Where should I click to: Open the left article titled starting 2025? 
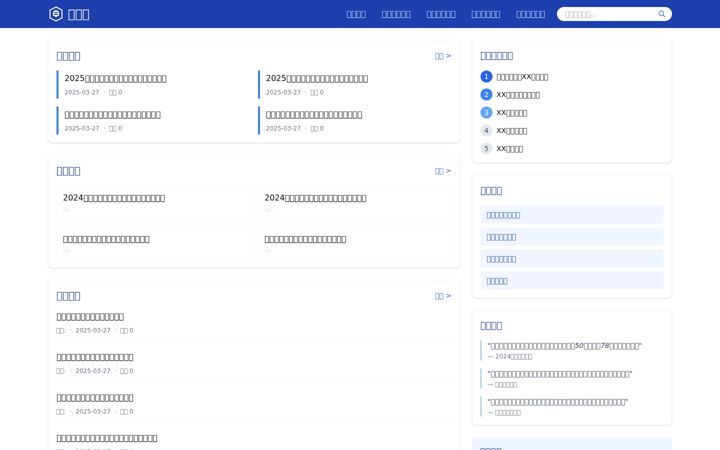[x=115, y=79]
